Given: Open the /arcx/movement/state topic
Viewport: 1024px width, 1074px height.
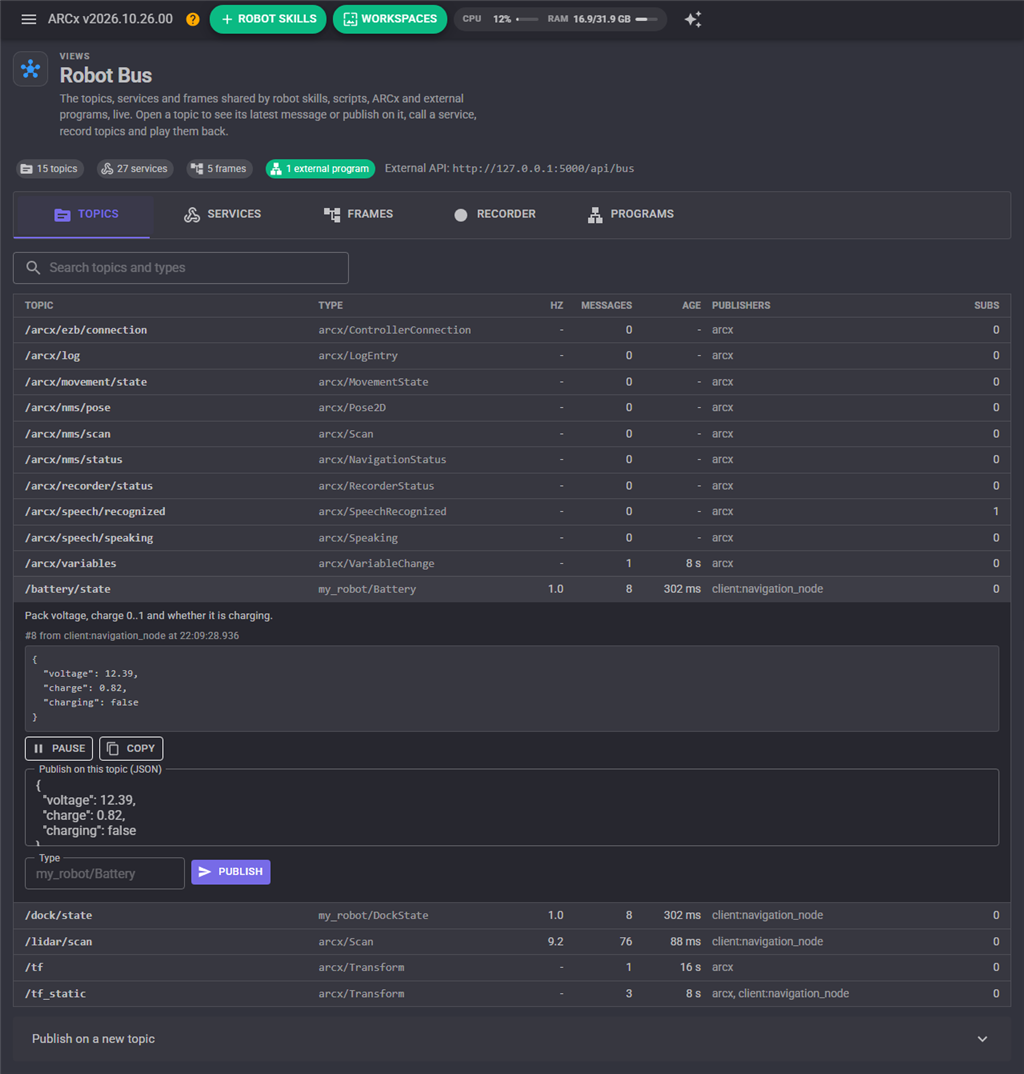Looking at the screenshot, I should (x=512, y=382).
